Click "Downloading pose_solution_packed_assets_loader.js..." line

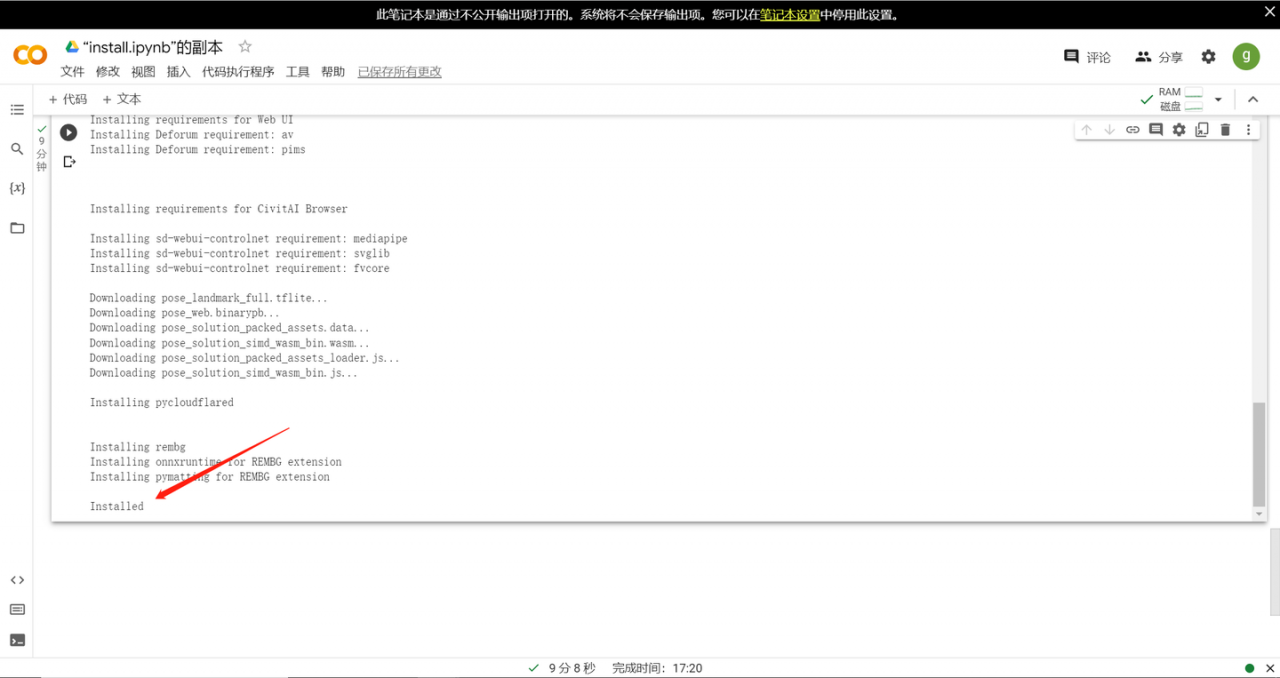[245, 358]
